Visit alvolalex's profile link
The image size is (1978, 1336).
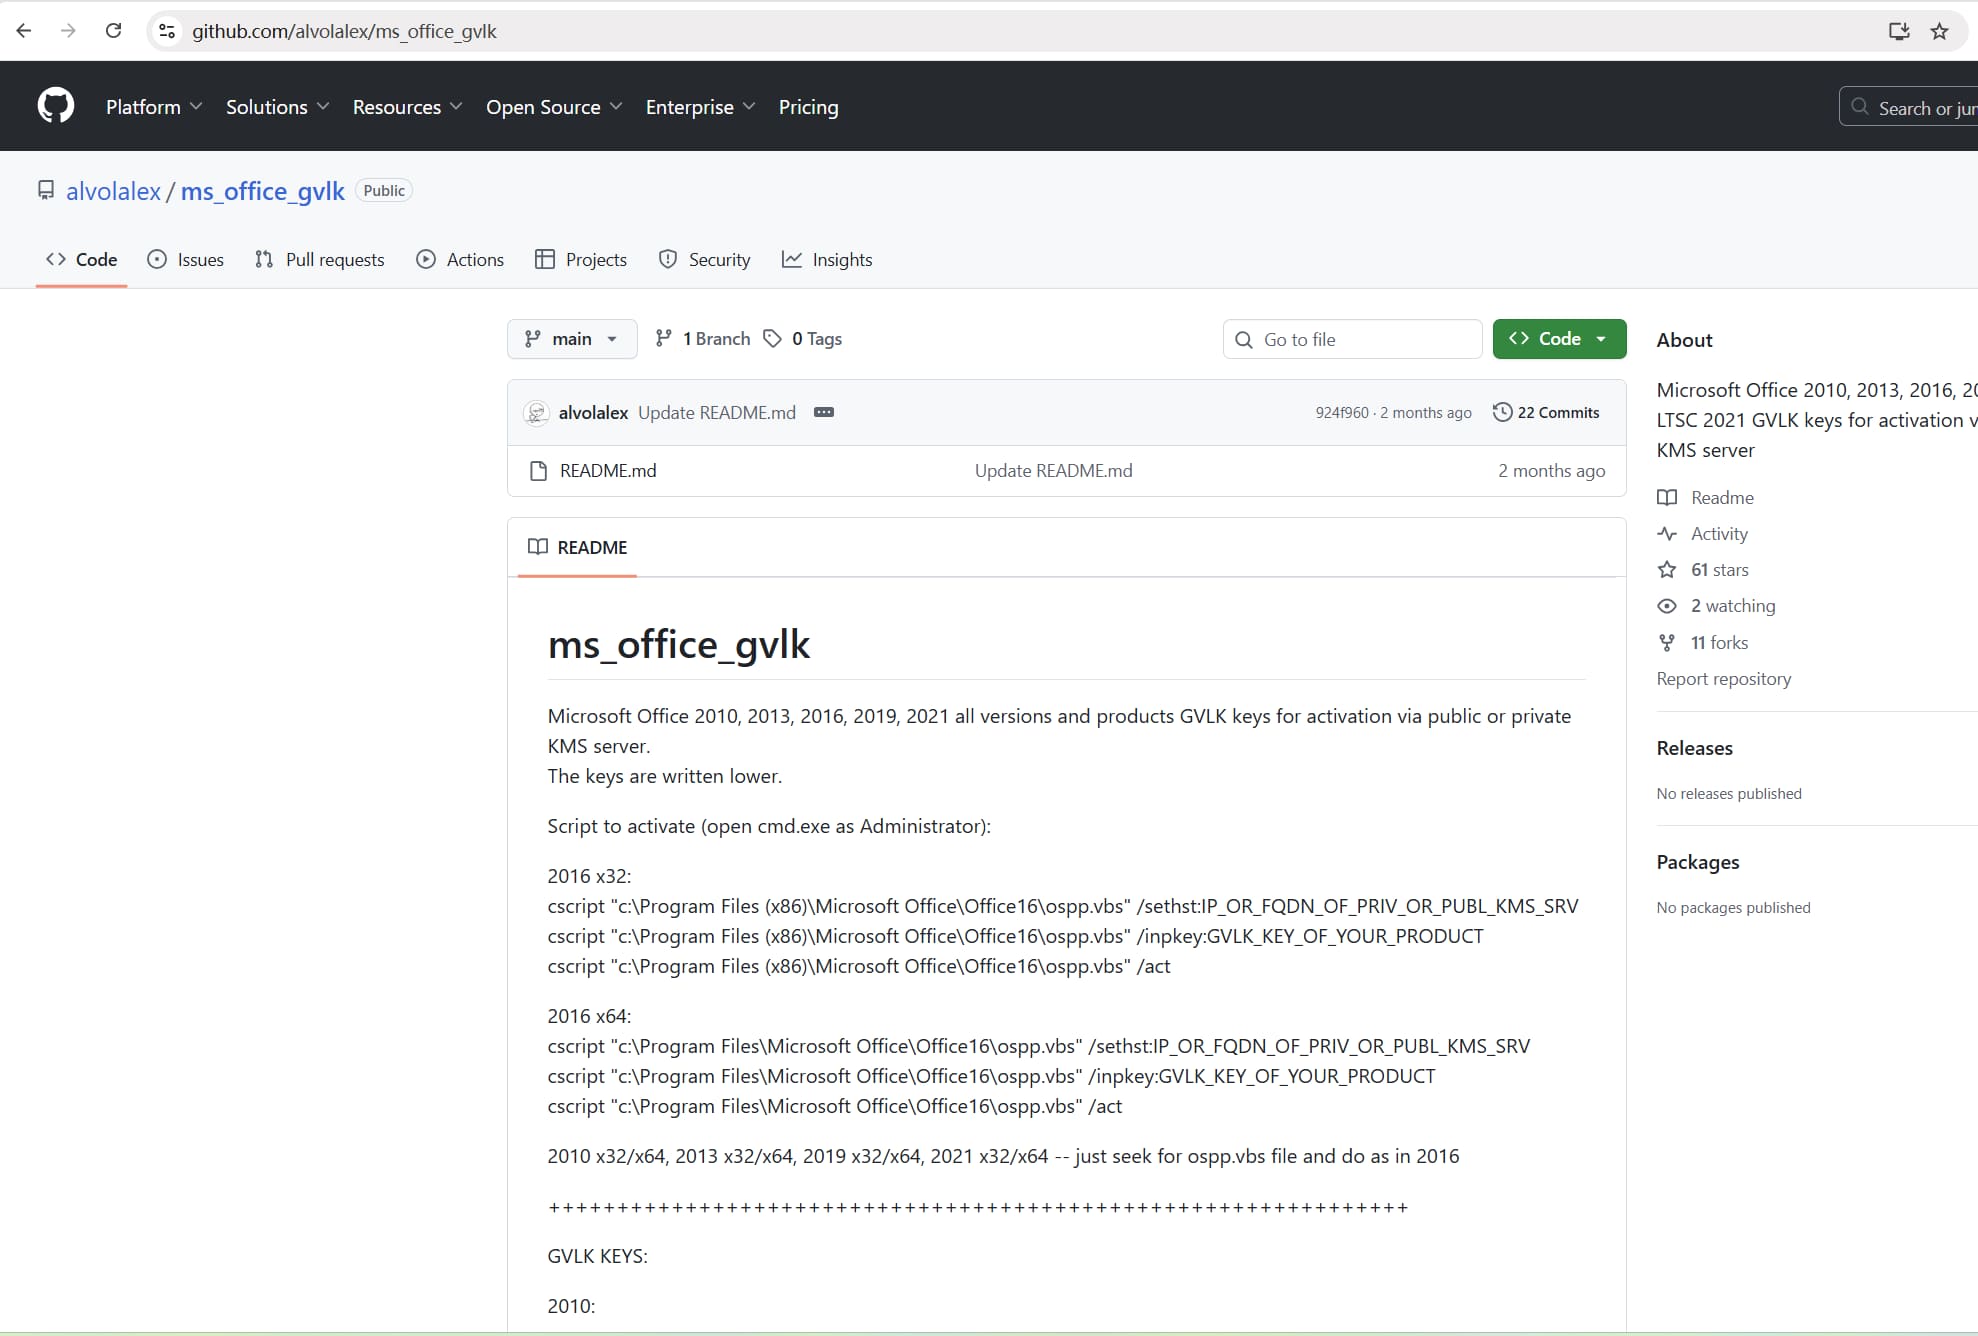114,191
